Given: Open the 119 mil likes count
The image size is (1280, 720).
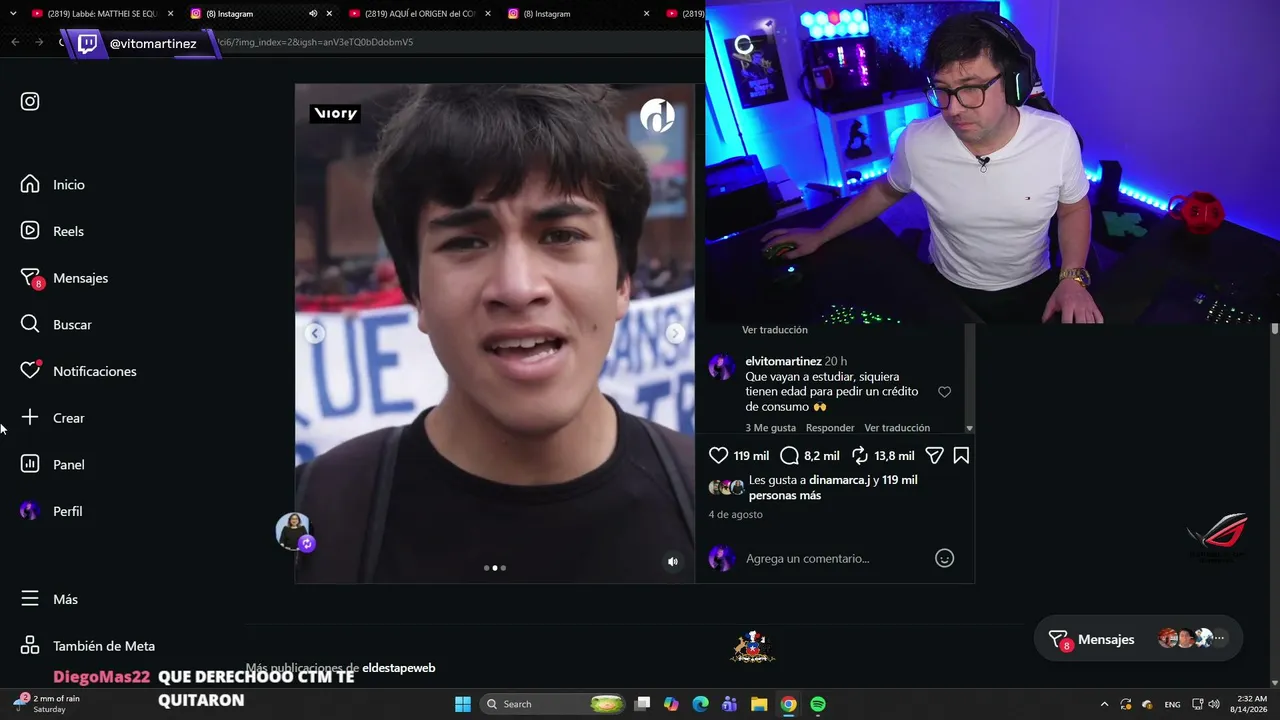Looking at the screenshot, I should 751,456.
